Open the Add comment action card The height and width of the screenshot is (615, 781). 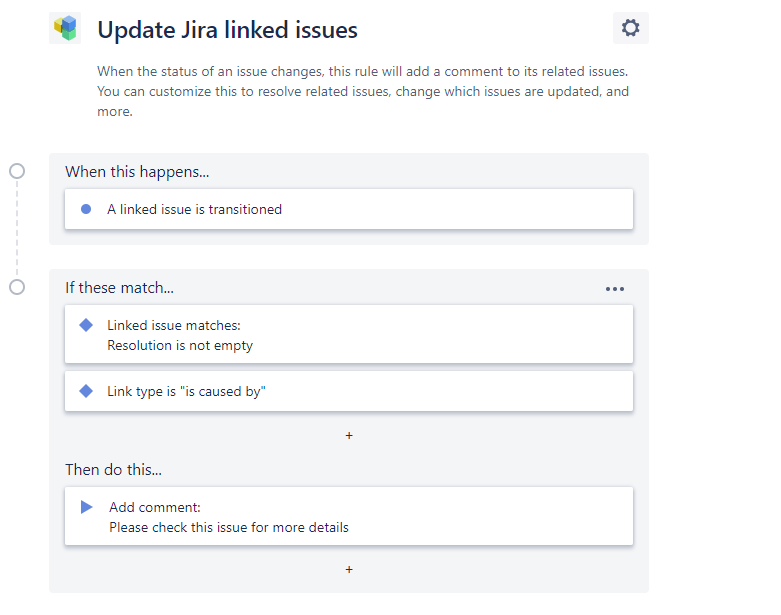[349, 516]
